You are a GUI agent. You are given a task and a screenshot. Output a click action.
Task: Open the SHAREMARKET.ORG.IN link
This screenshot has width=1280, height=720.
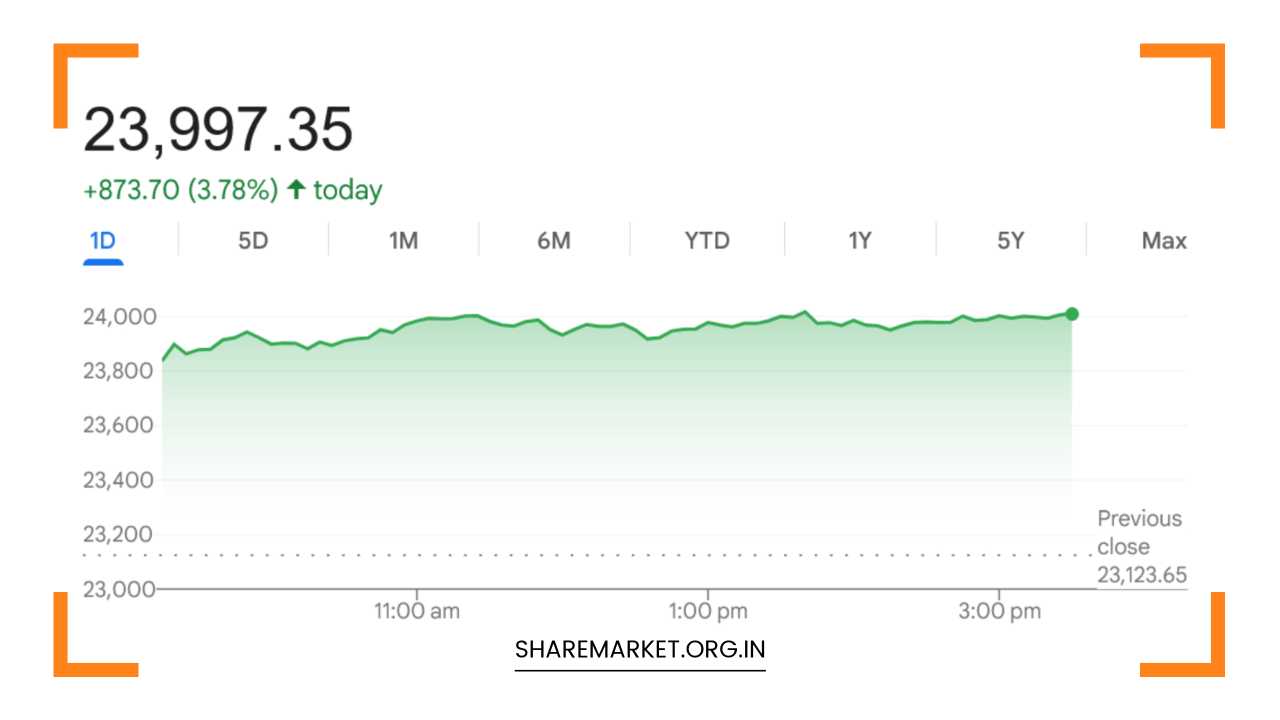click(x=640, y=649)
